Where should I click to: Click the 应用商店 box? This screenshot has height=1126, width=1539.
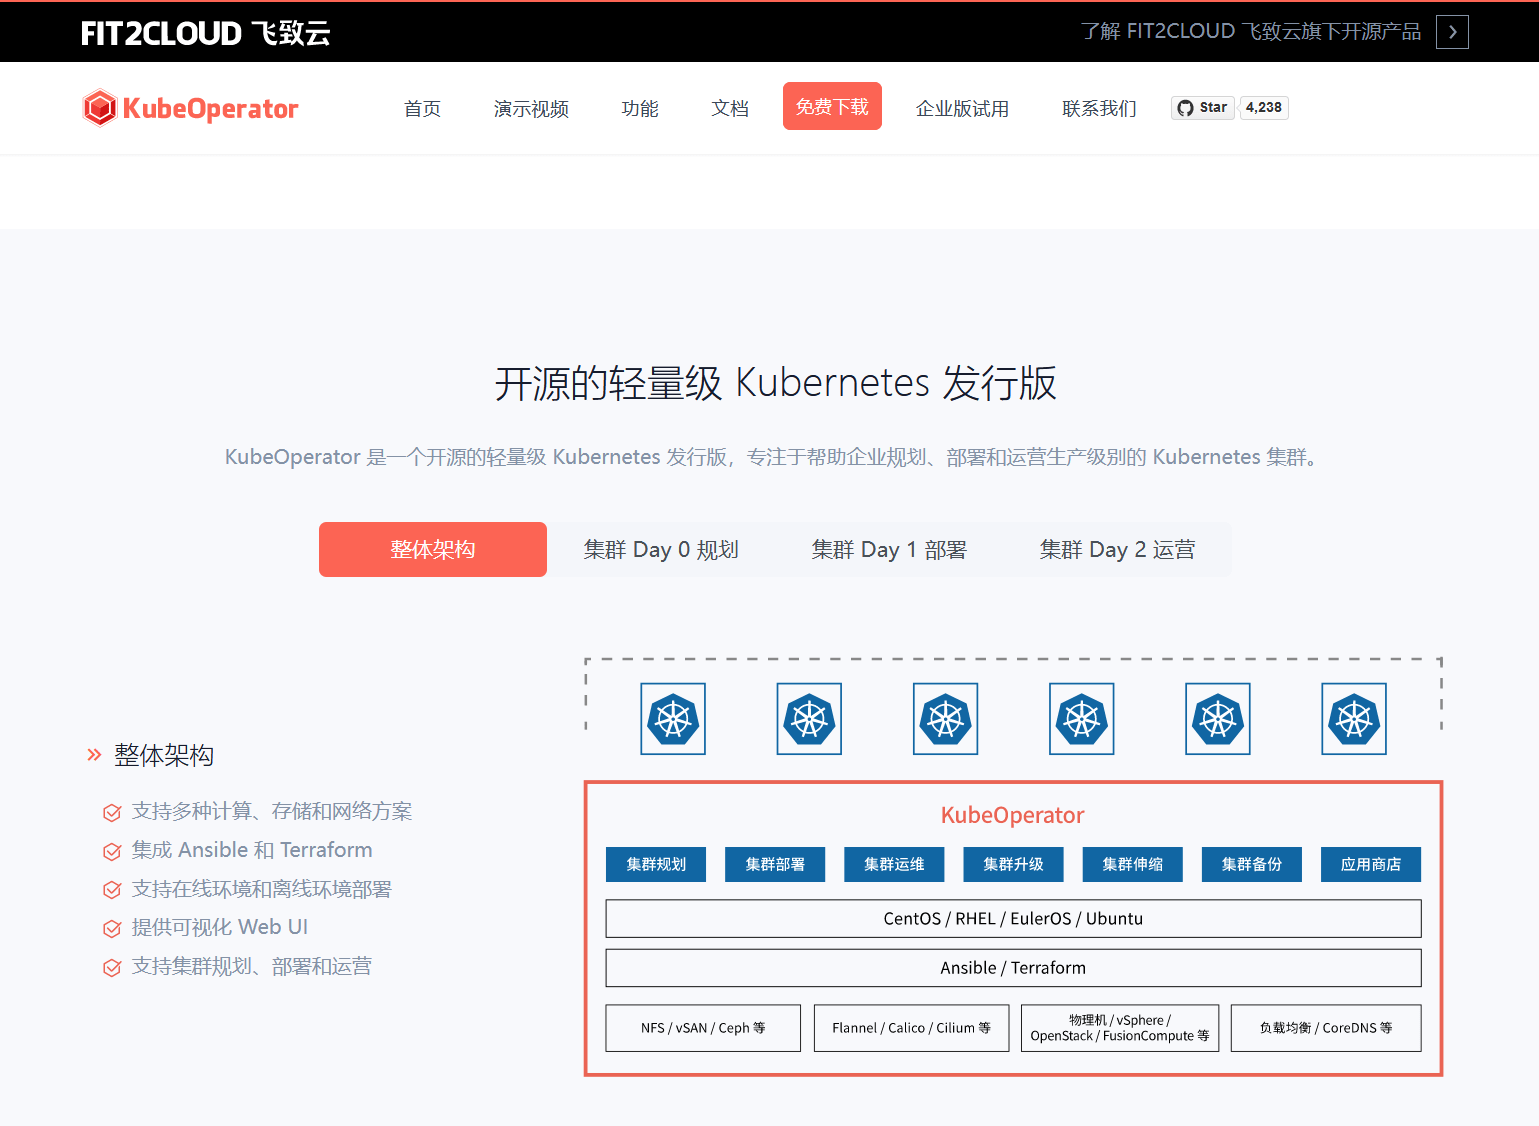[x=1370, y=864]
